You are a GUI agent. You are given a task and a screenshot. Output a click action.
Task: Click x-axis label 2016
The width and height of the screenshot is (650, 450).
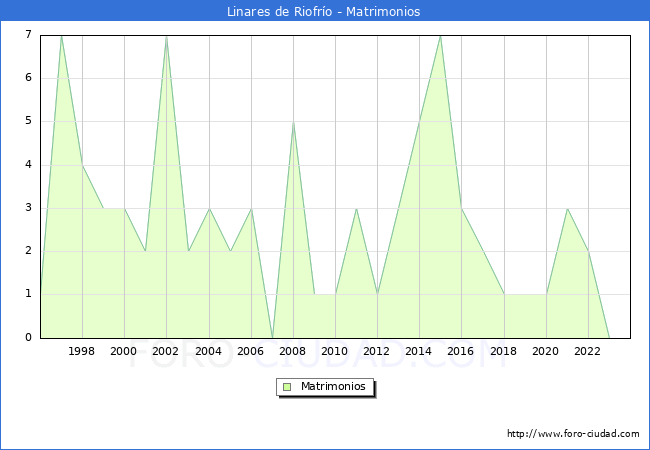coord(461,351)
